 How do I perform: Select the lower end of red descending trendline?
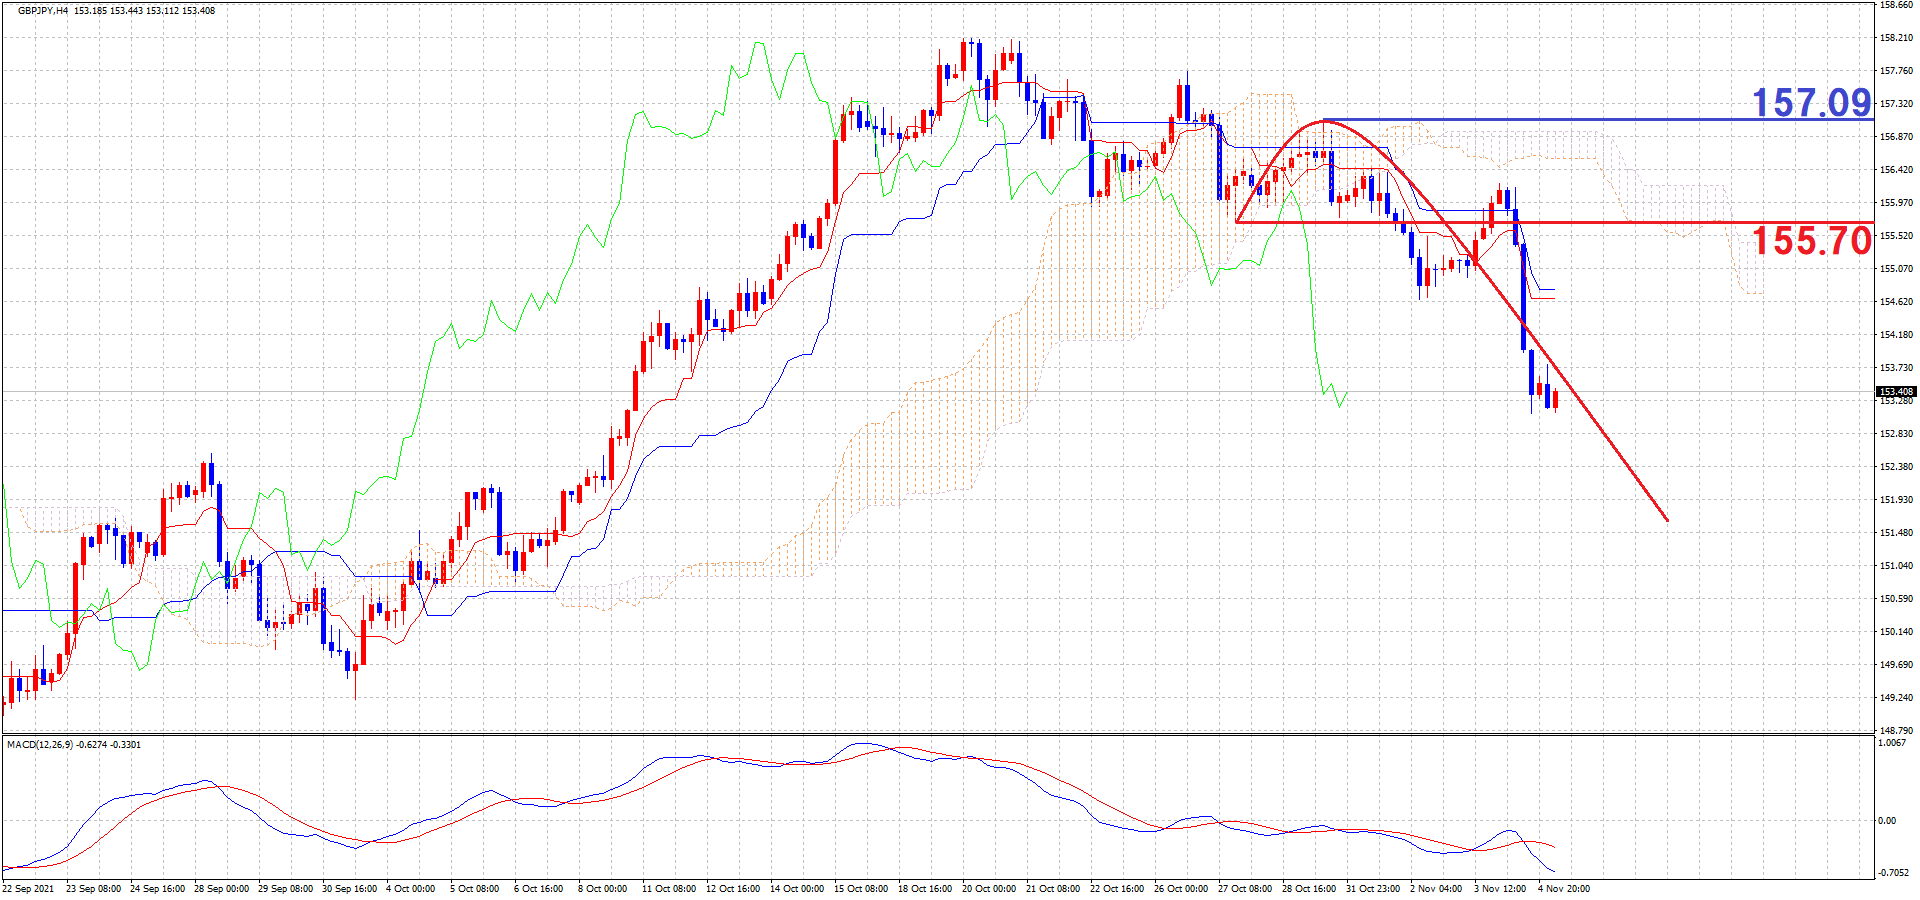point(1666,519)
